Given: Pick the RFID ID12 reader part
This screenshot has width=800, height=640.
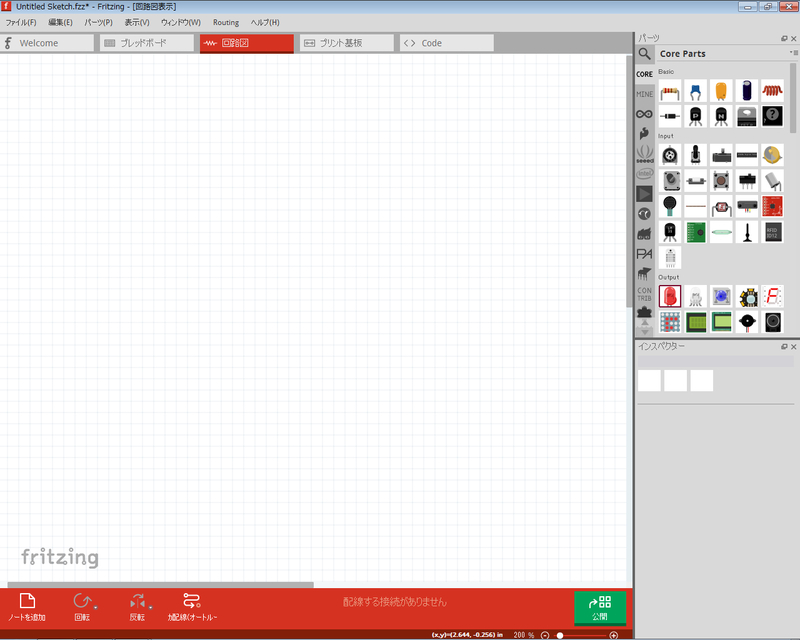Looking at the screenshot, I should click(x=772, y=232).
